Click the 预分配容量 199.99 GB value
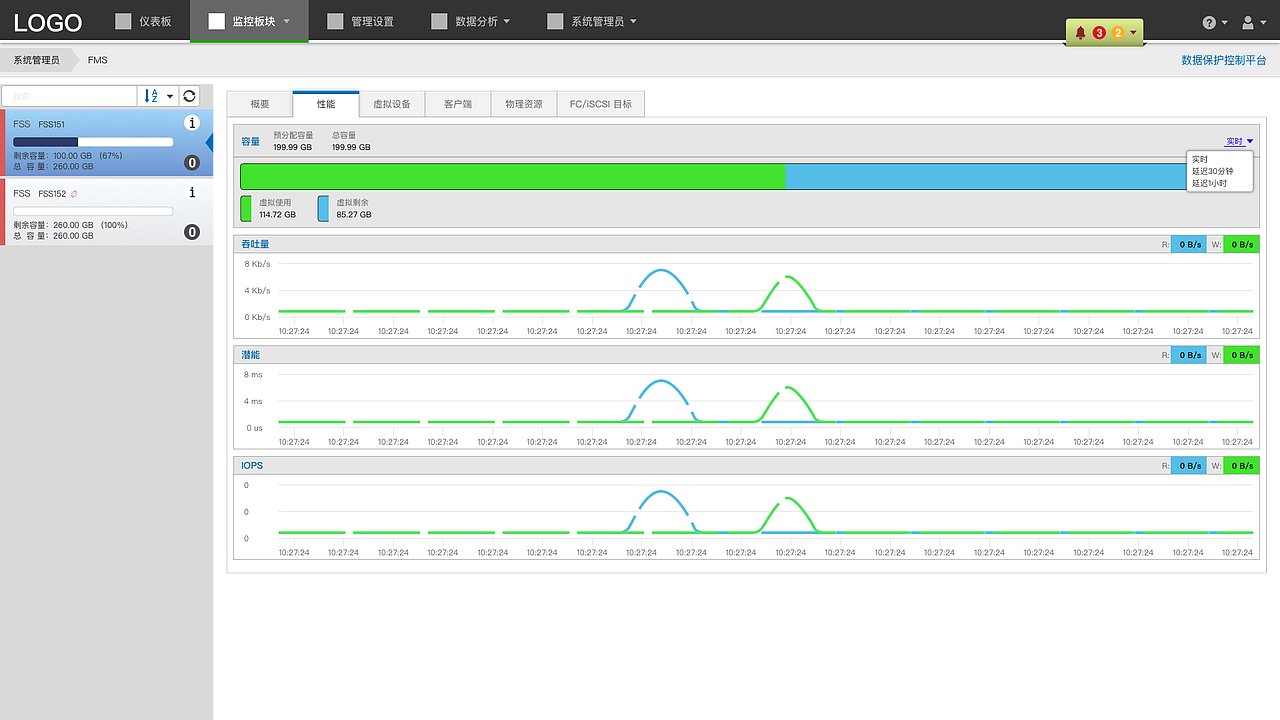The image size is (1280, 720). [293, 147]
